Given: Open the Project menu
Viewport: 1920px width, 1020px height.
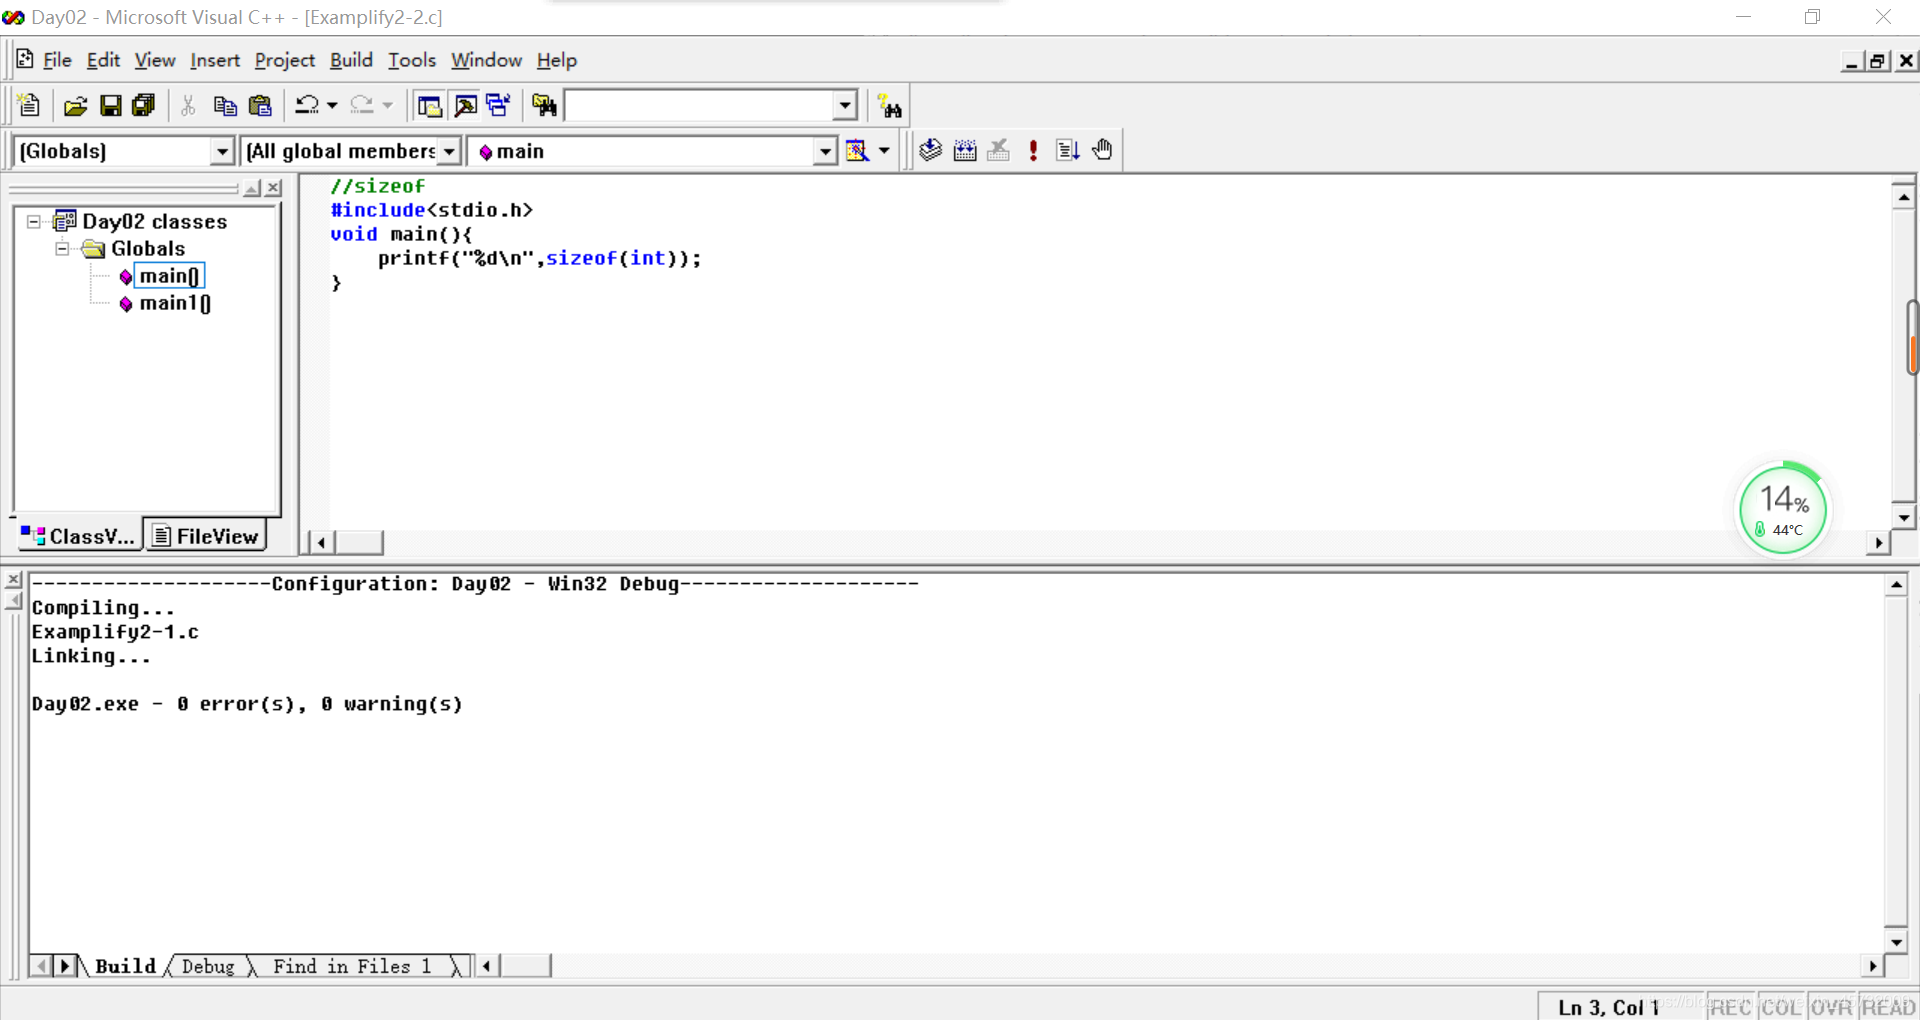Looking at the screenshot, I should (x=285, y=60).
